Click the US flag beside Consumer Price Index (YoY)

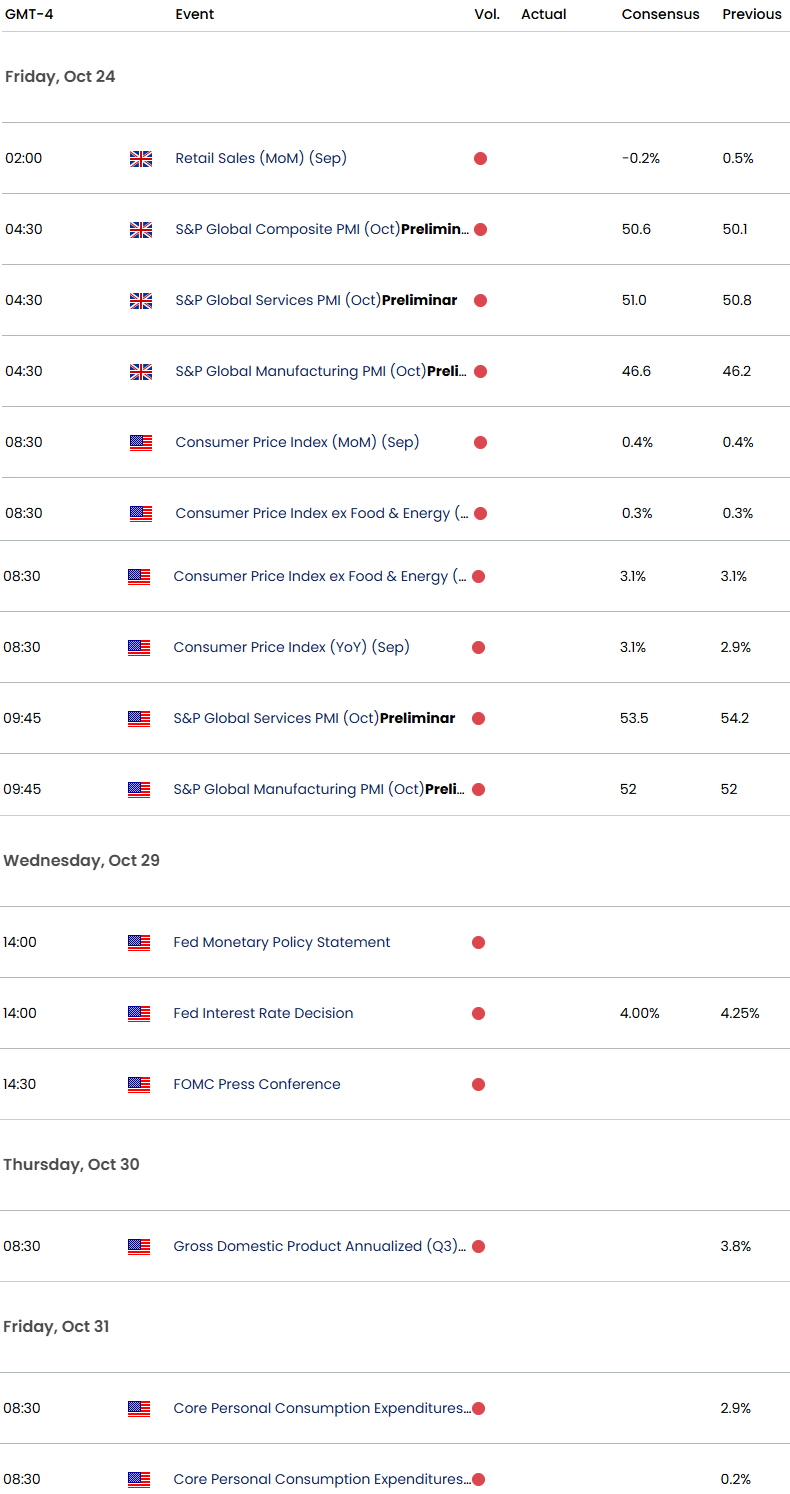click(139, 647)
